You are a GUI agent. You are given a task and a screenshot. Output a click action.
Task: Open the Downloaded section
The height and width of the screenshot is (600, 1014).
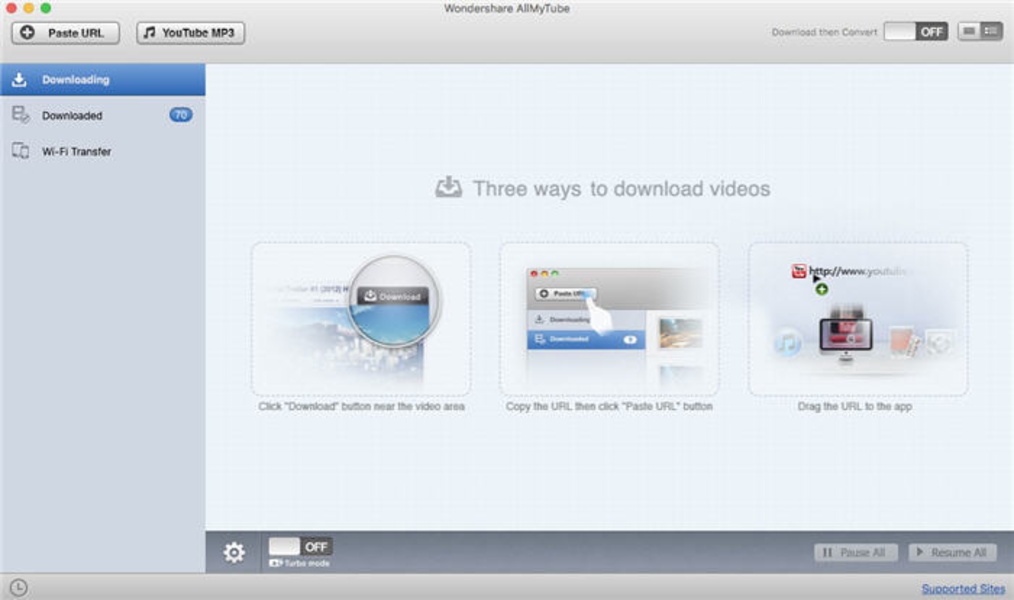tap(72, 116)
